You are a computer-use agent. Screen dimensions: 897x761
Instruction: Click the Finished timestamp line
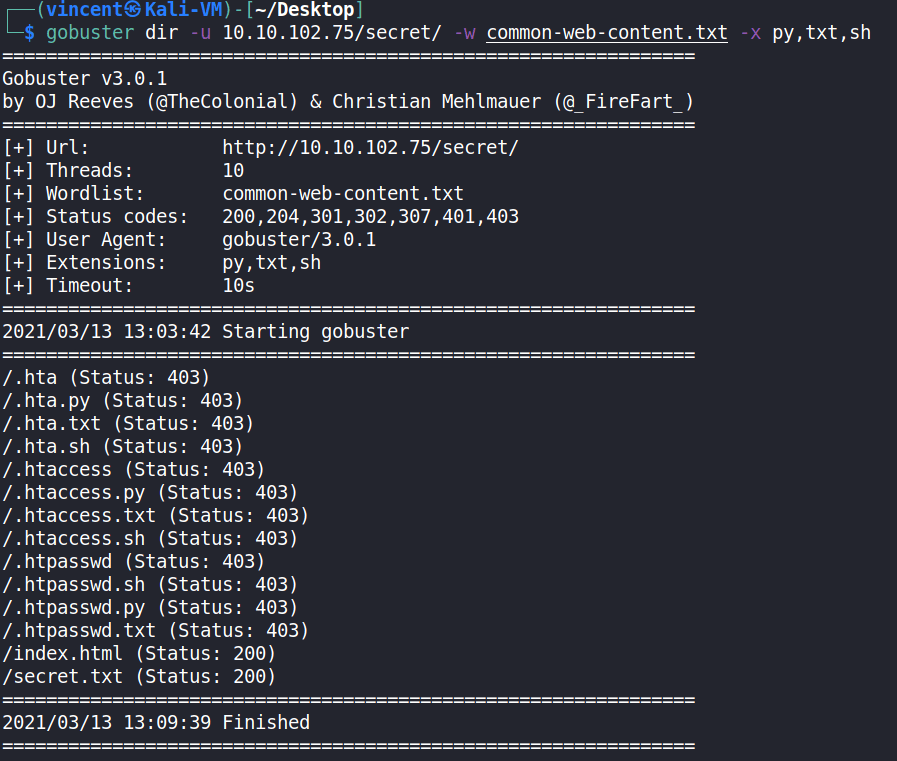point(156,723)
